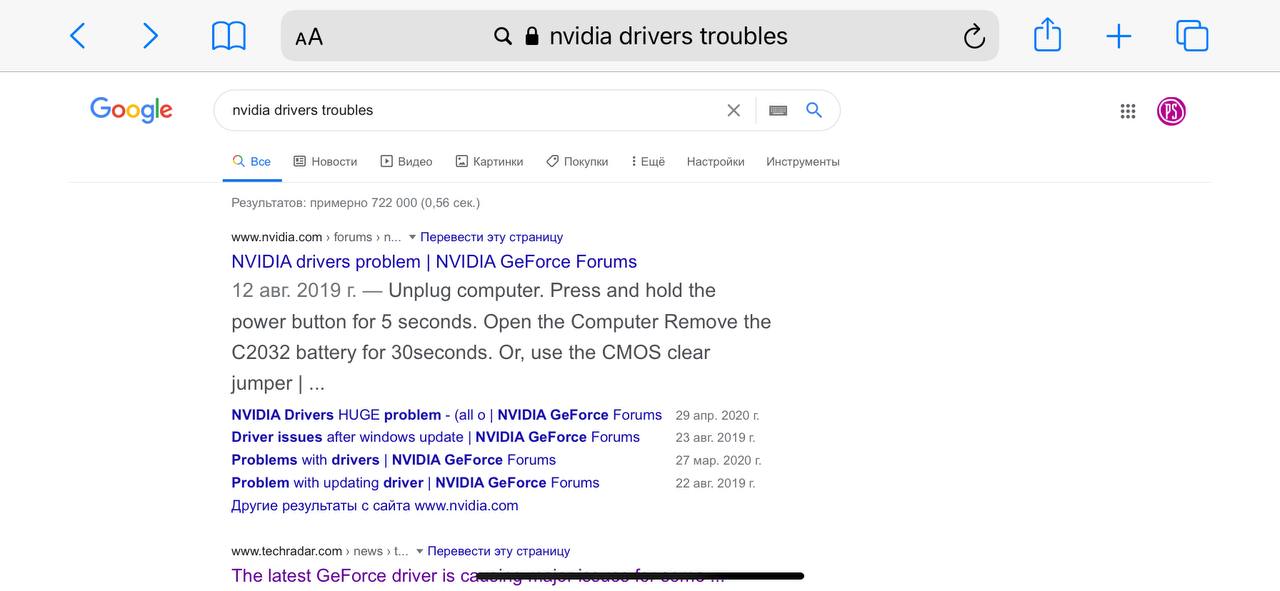This screenshot has height=591, width=1280.
Task: Open Инструменты search tools
Action: tap(803, 161)
